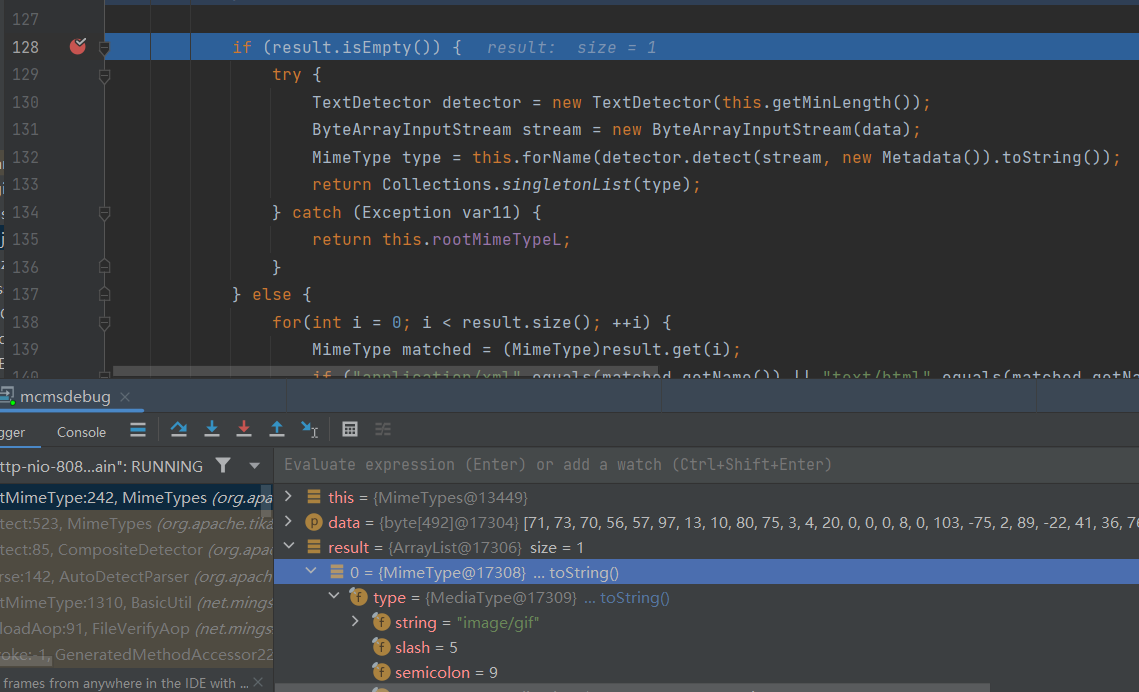Click Step Out button
Viewport: 1139px width, 692px height.
coord(277,430)
